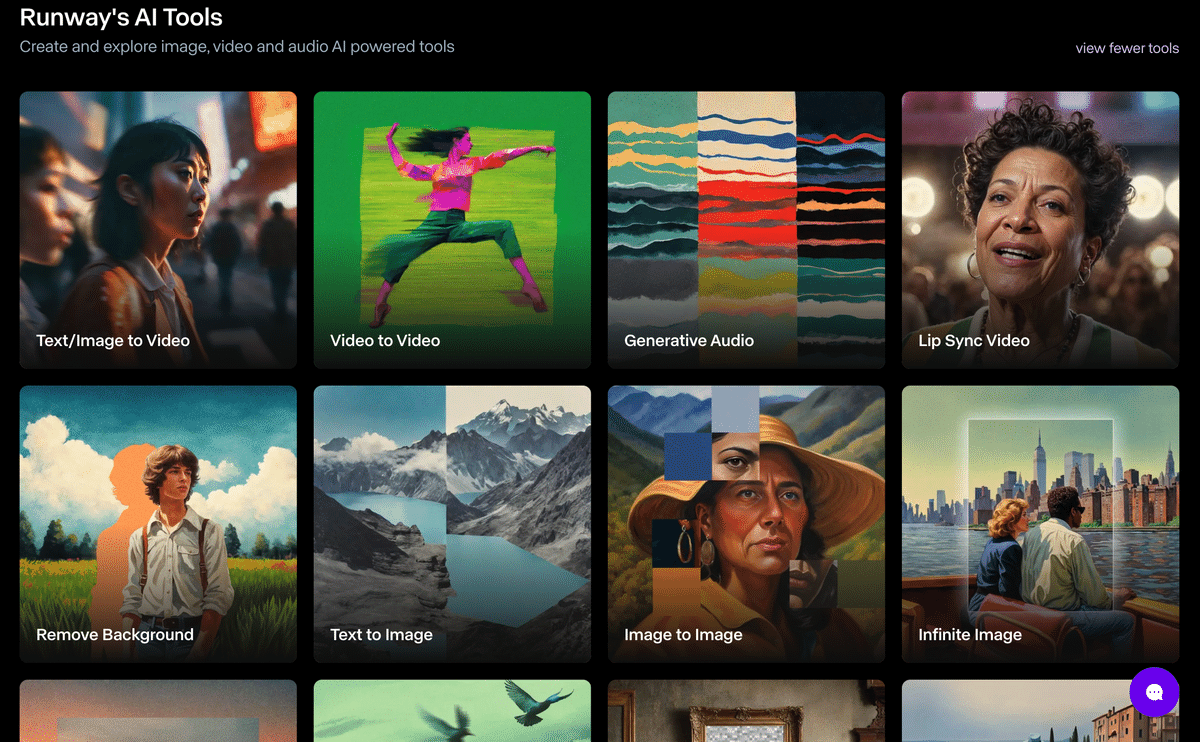Open the partially visible card with flying birds

tap(452, 711)
